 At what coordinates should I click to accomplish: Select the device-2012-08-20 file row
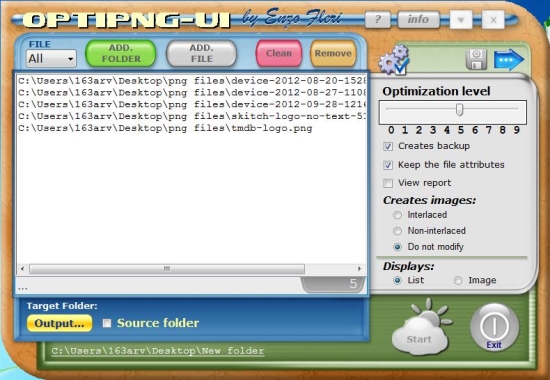pos(192,81)
